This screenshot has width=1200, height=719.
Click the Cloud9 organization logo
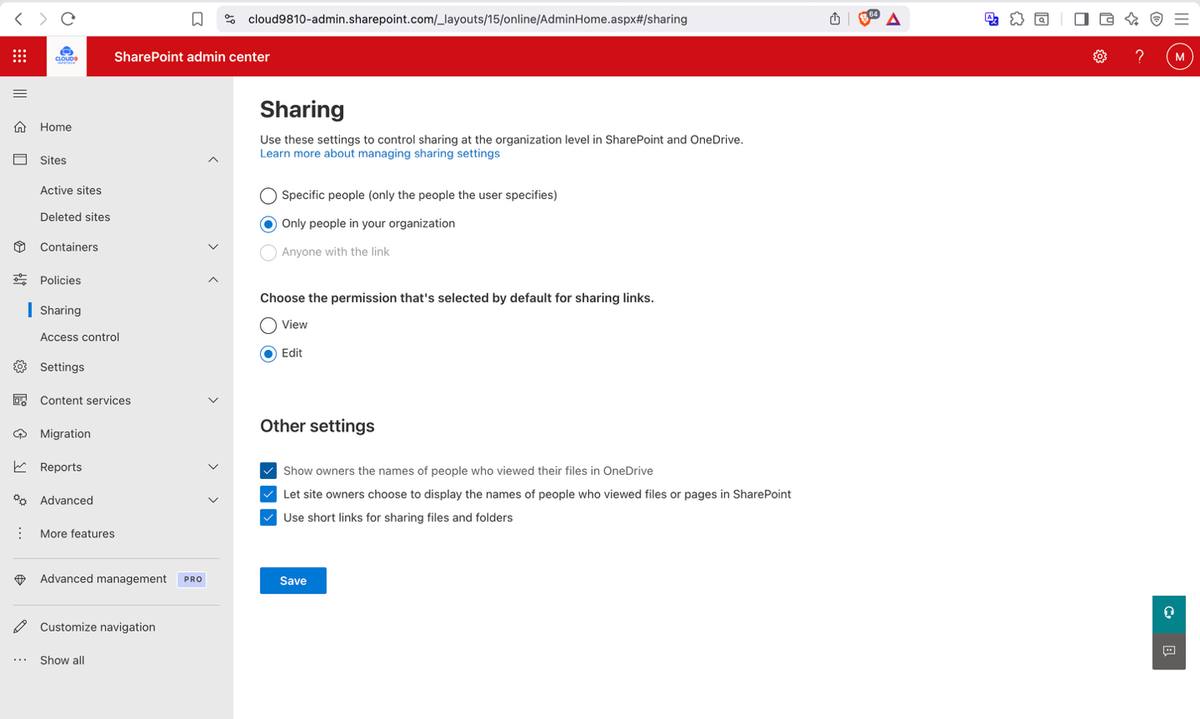68,57
